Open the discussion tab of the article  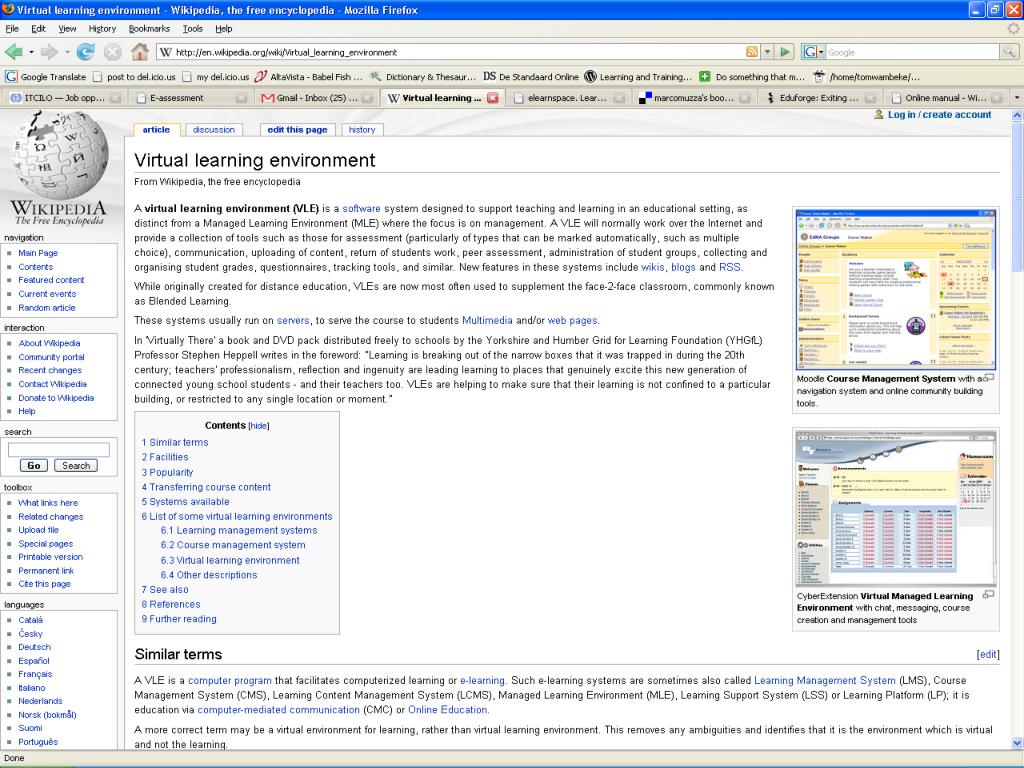click(x=214, y=129)
